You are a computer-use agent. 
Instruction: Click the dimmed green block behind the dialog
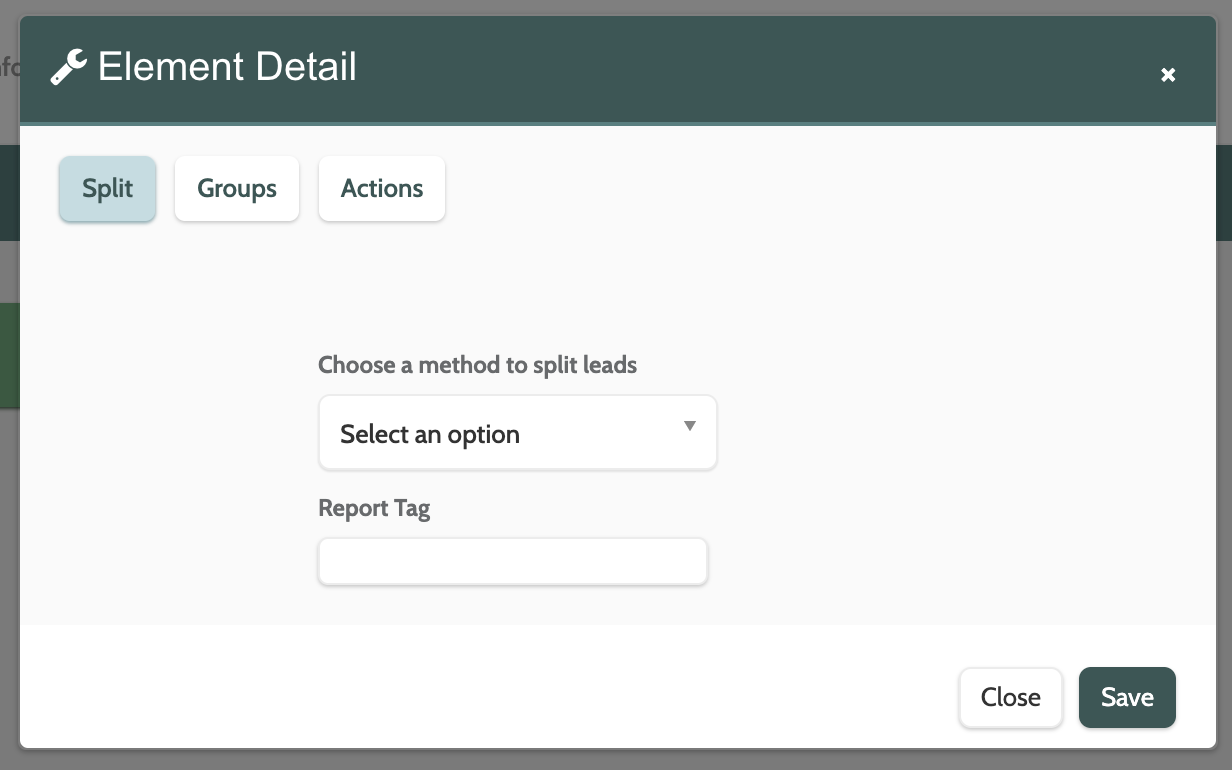coord(9,355)
